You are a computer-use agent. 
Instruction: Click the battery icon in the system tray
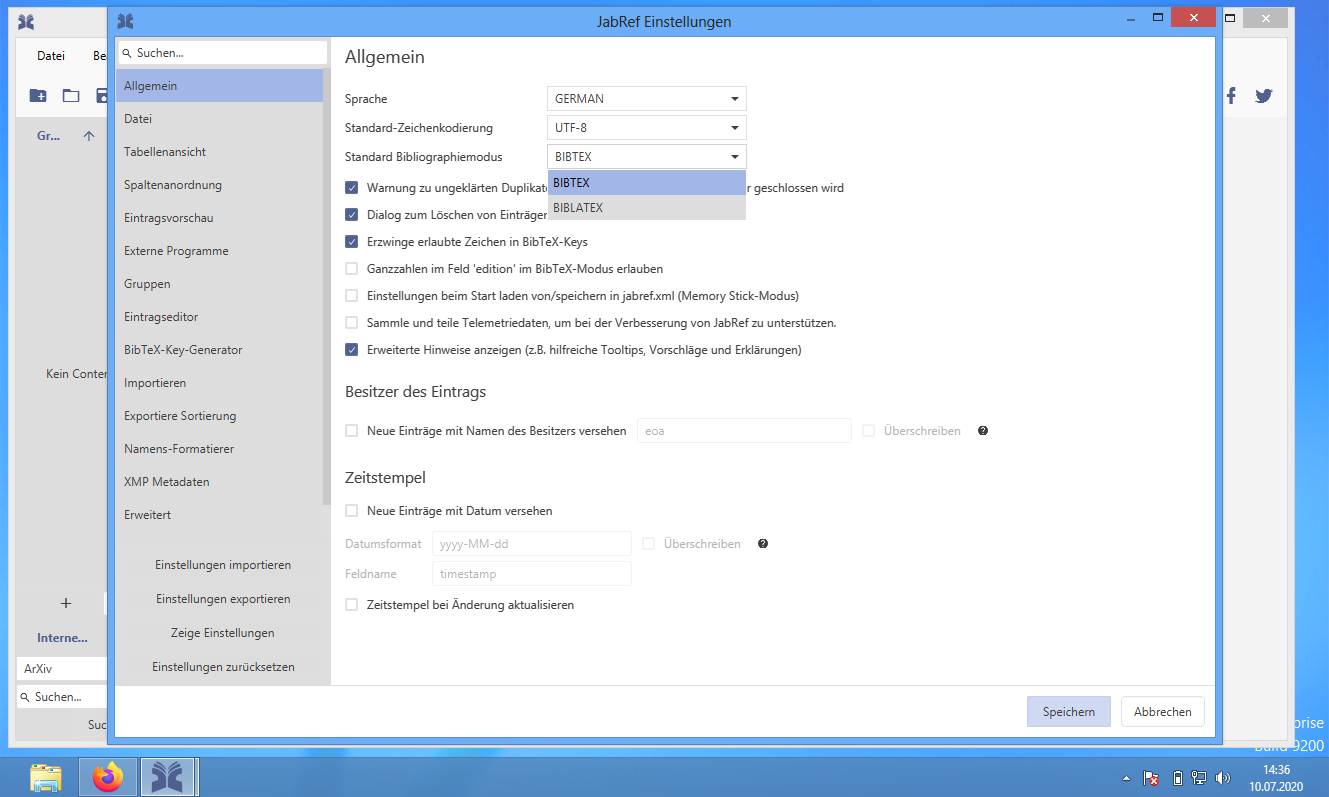coord(1177,778)
